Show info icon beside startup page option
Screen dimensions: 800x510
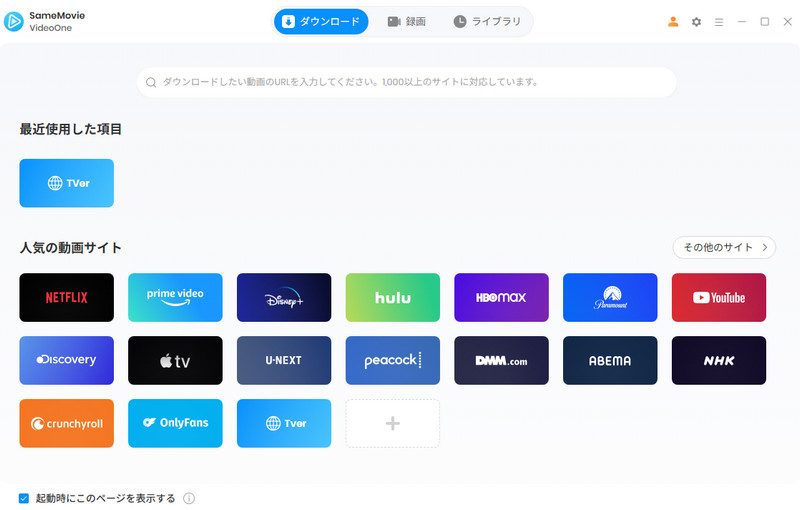click(x=189, y=498)
